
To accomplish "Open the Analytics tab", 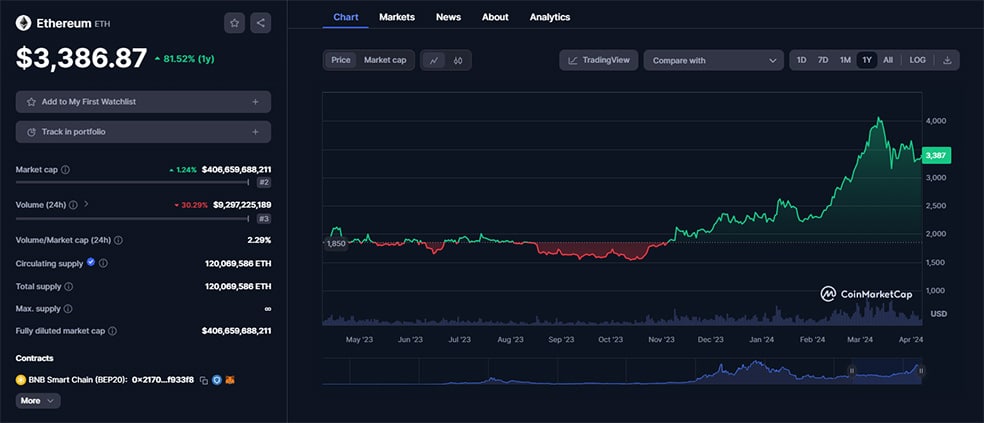I will 550,17.
